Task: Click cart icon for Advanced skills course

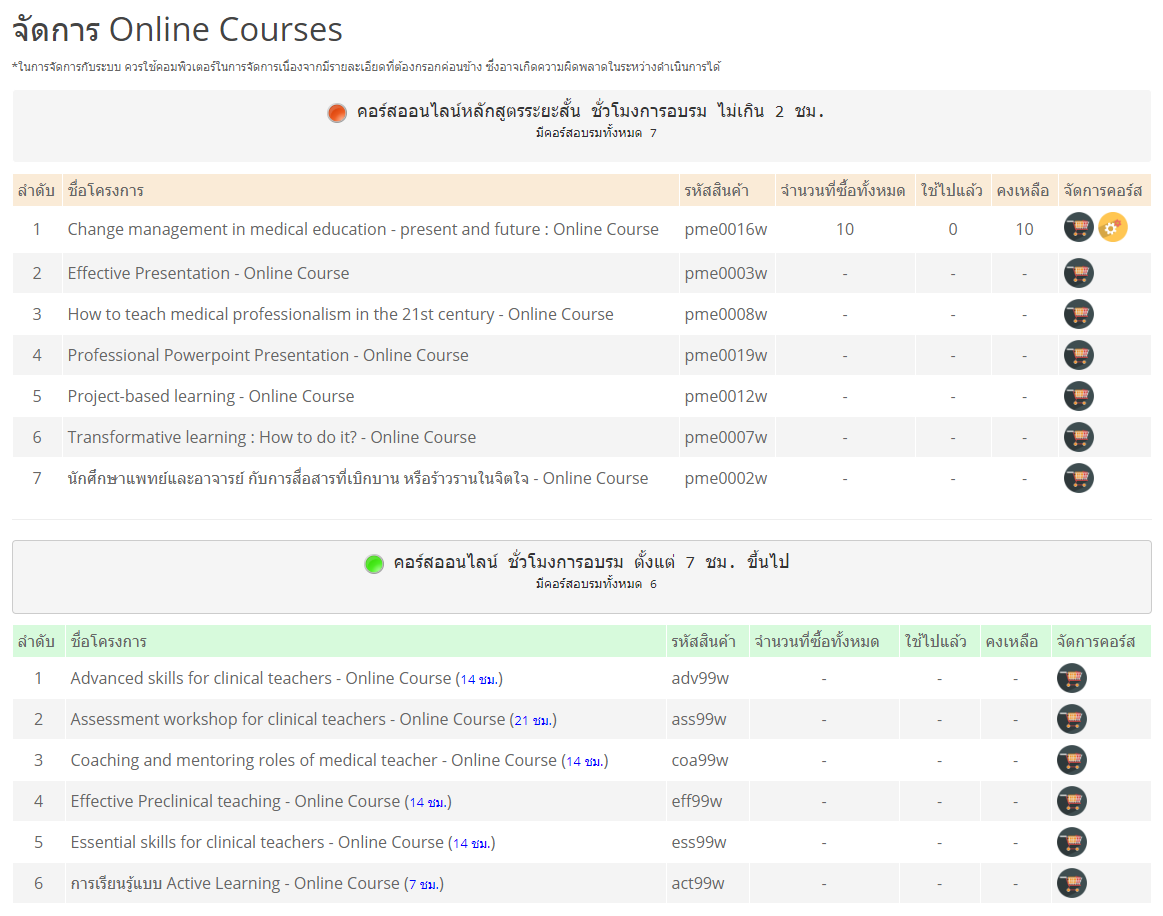Action: [1071, 678]
